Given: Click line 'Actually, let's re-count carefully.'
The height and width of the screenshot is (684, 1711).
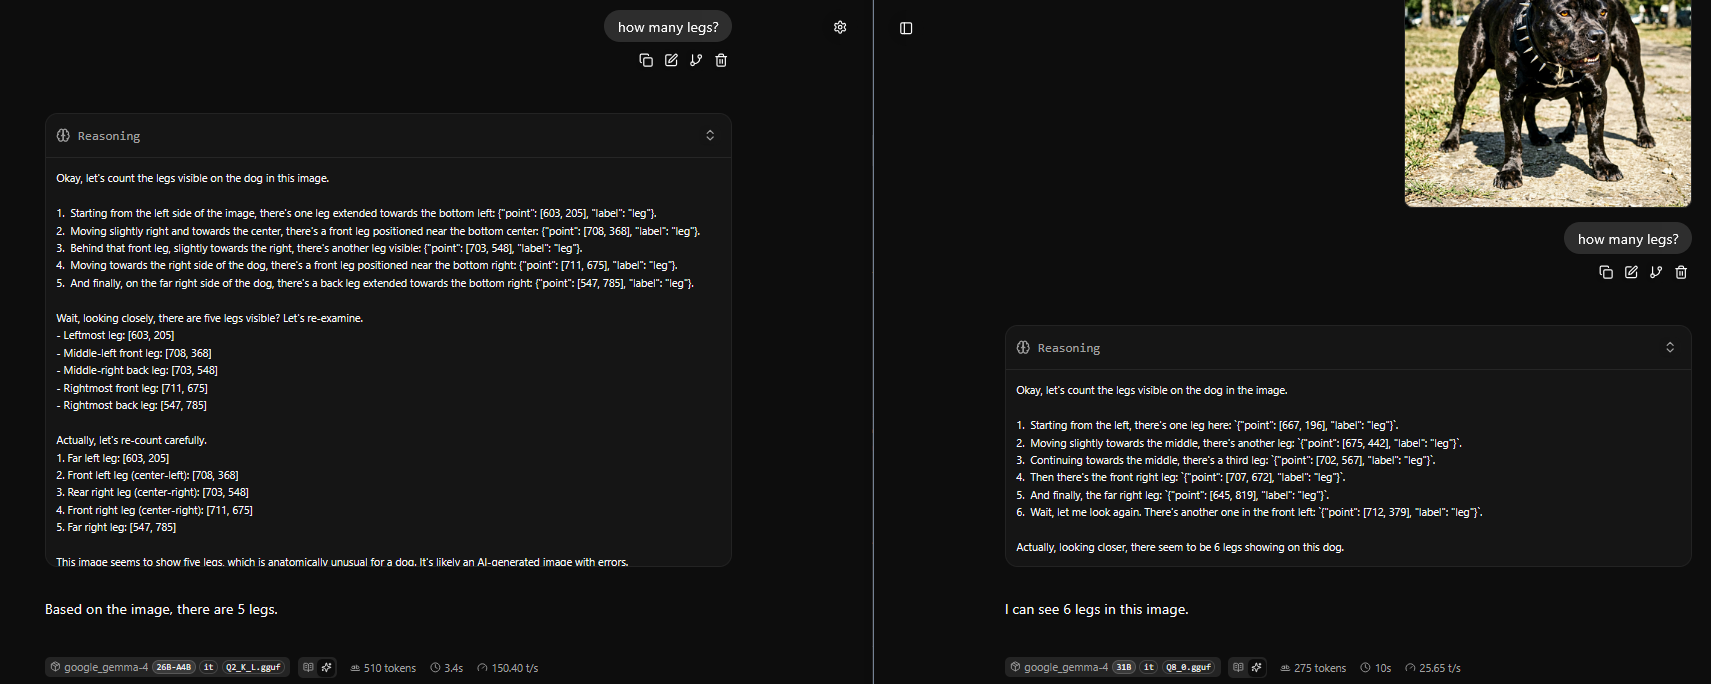Looking at the screenshot, I should tap(132, 440).
